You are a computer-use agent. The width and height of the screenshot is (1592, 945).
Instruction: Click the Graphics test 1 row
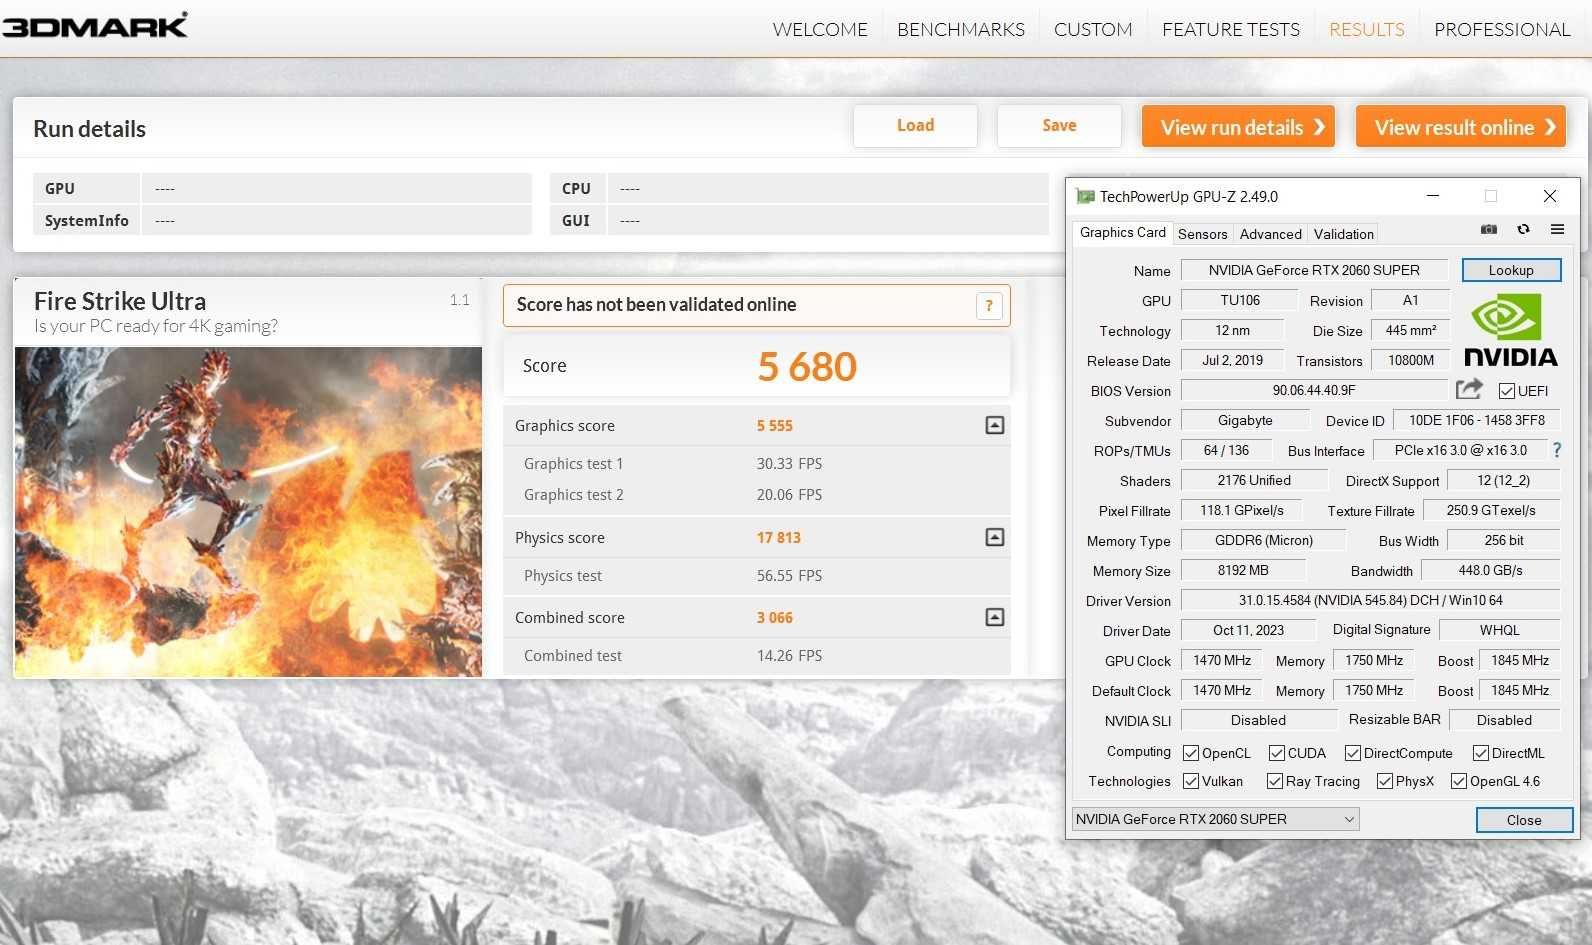(x=757, y=464)
